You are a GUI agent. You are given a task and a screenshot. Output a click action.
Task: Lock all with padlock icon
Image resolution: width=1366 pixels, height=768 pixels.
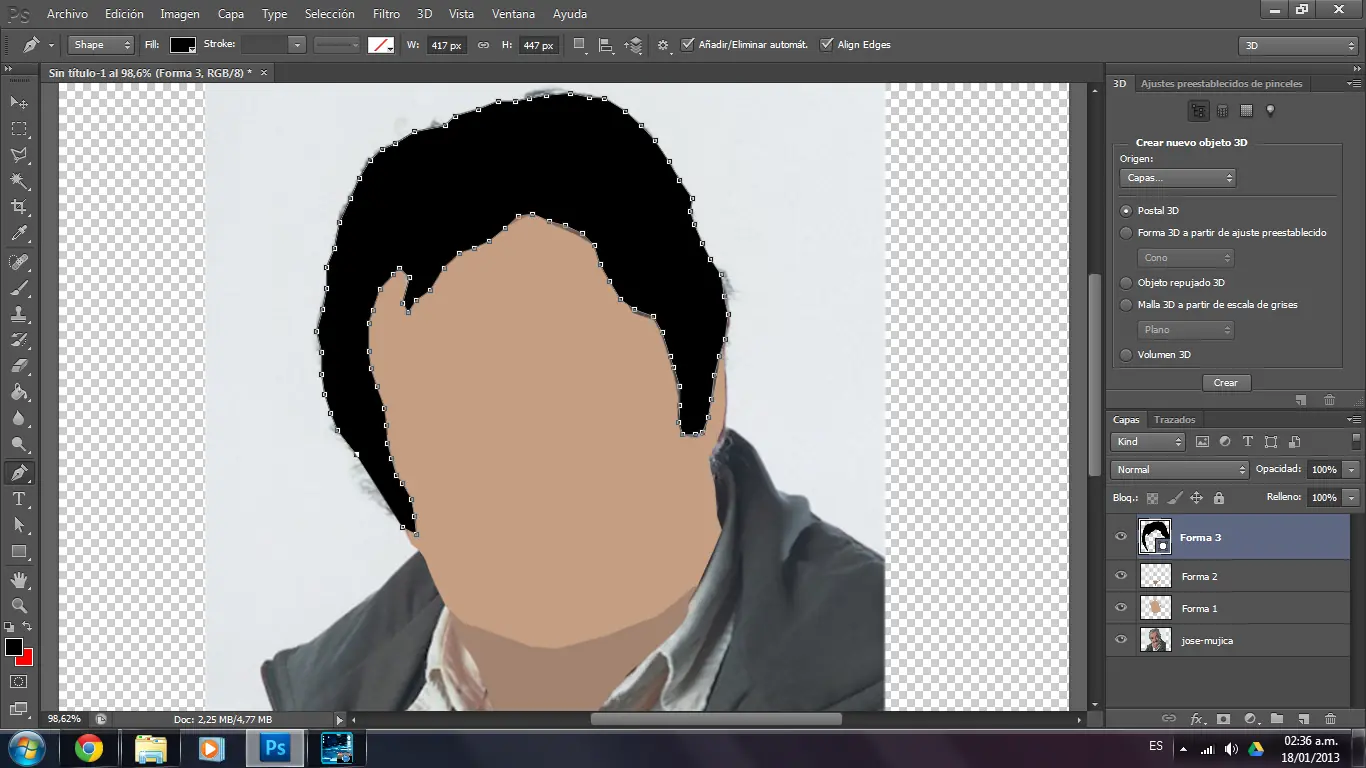(1218, 497)
